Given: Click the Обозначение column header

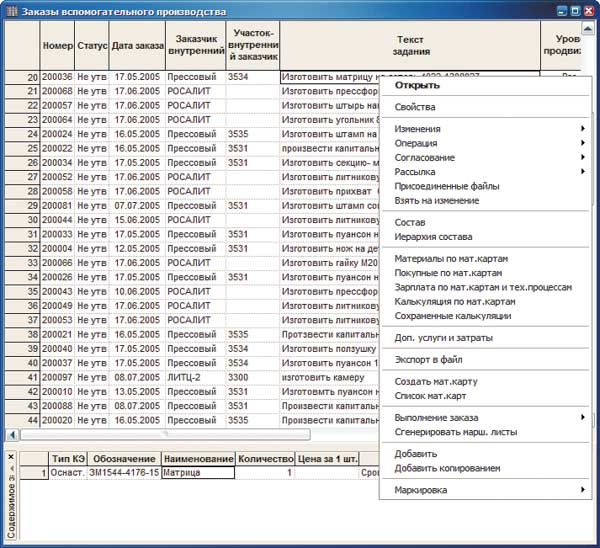Looking at the screenshot, I should (124, 459).
